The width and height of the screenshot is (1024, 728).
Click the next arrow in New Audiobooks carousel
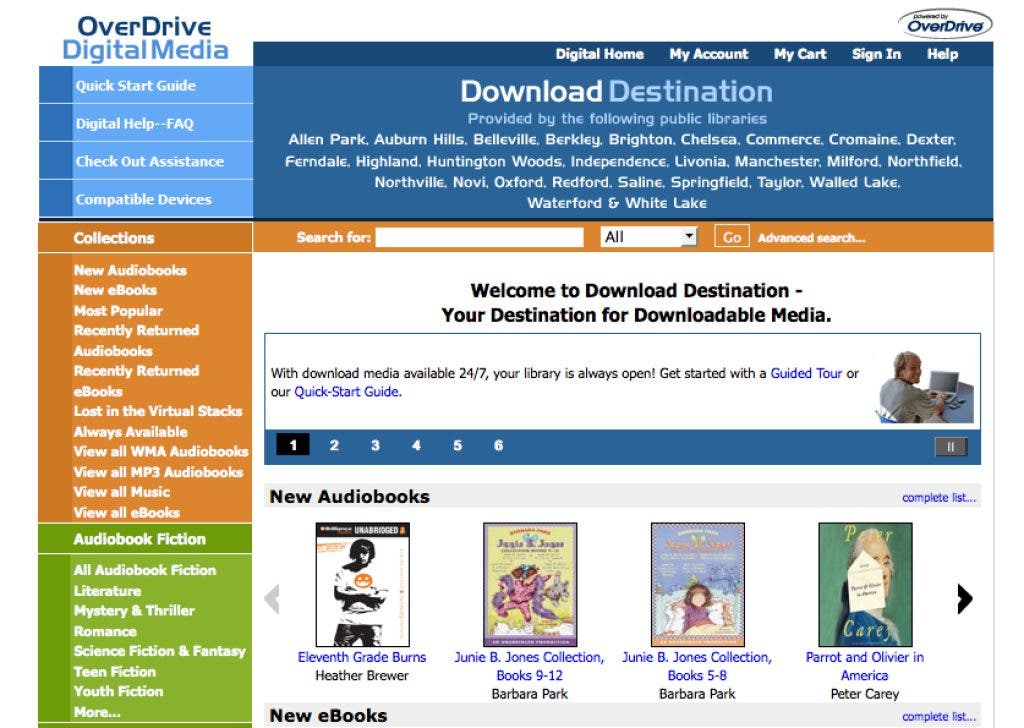pyautogui.click(x=965, y=599)
